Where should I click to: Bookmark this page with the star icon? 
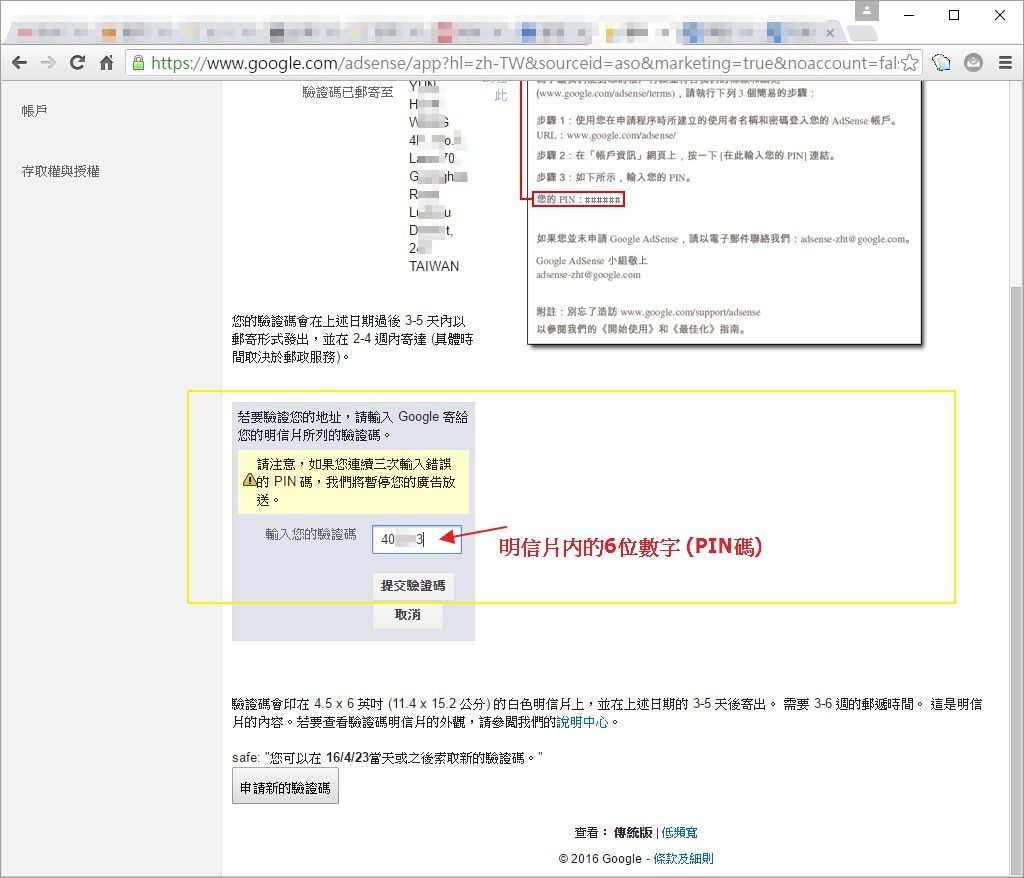910,63
